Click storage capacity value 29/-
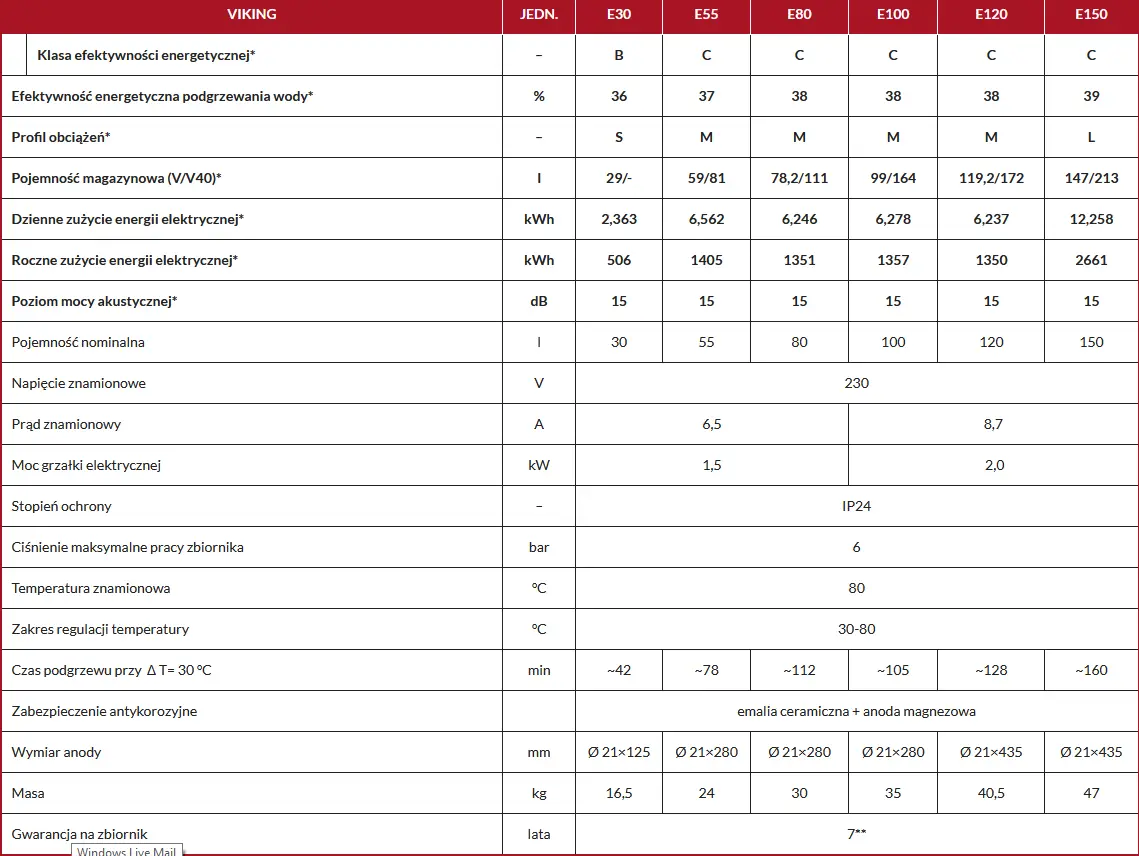Viewport: 1139px width, 856px height. 619,178
